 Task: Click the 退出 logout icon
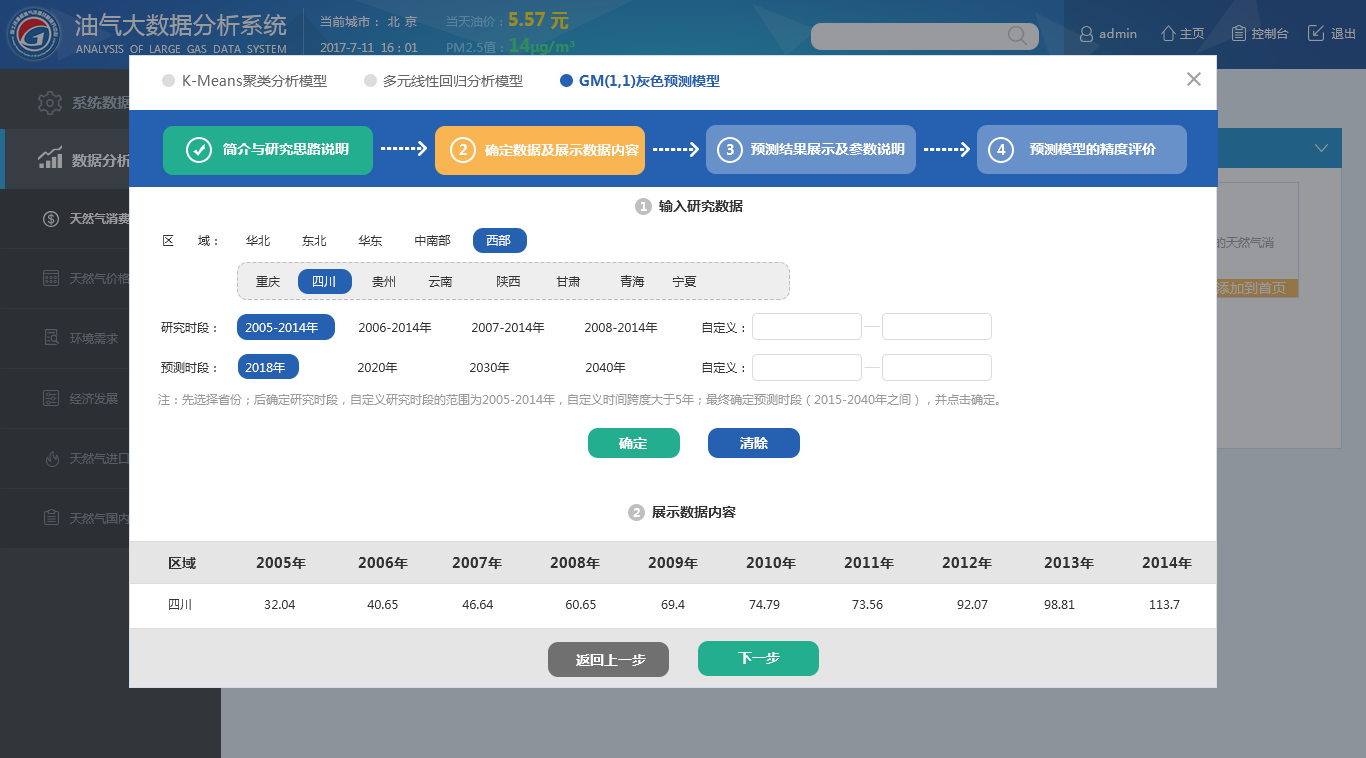pos(1316,33)
